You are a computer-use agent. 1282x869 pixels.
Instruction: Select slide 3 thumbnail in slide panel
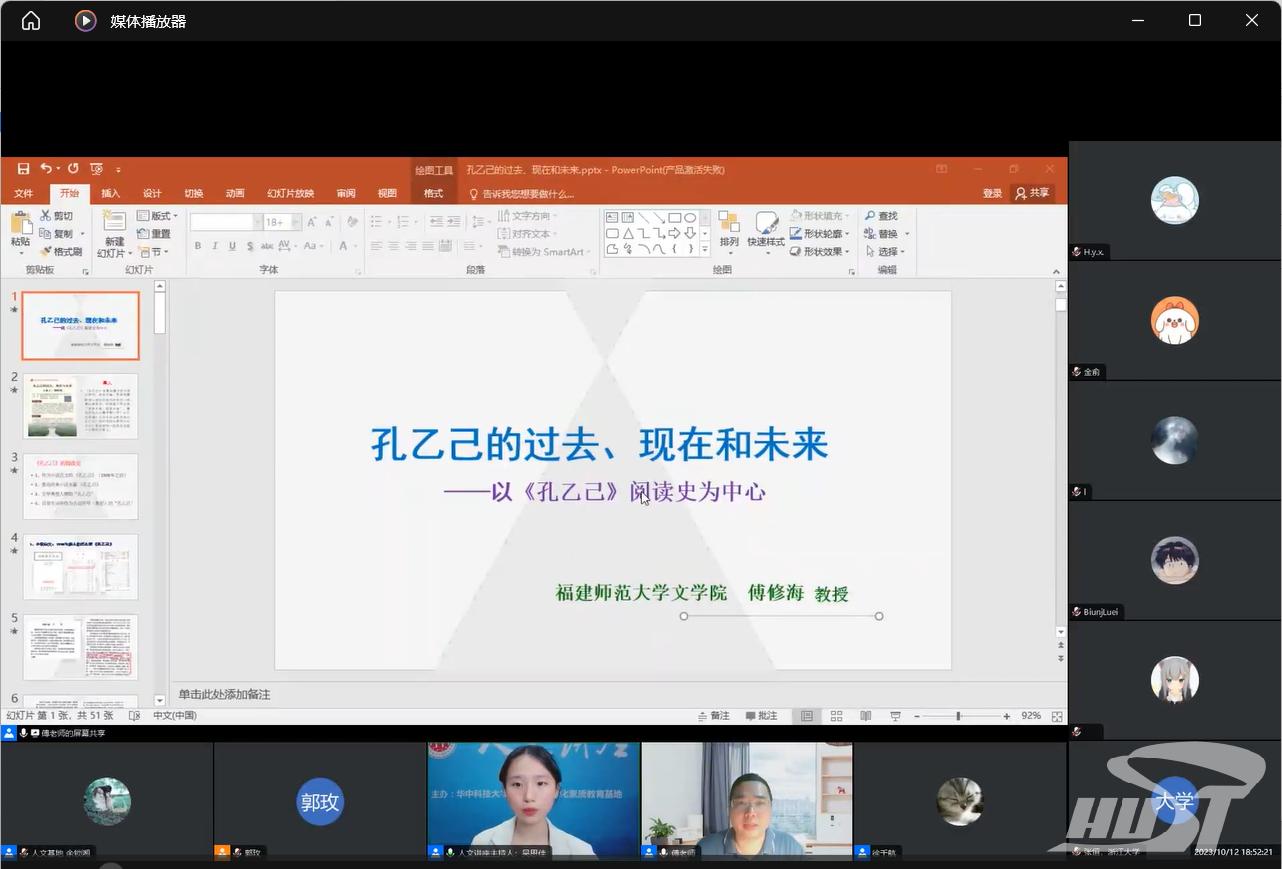pyautogui.click(x=80, y=486)
